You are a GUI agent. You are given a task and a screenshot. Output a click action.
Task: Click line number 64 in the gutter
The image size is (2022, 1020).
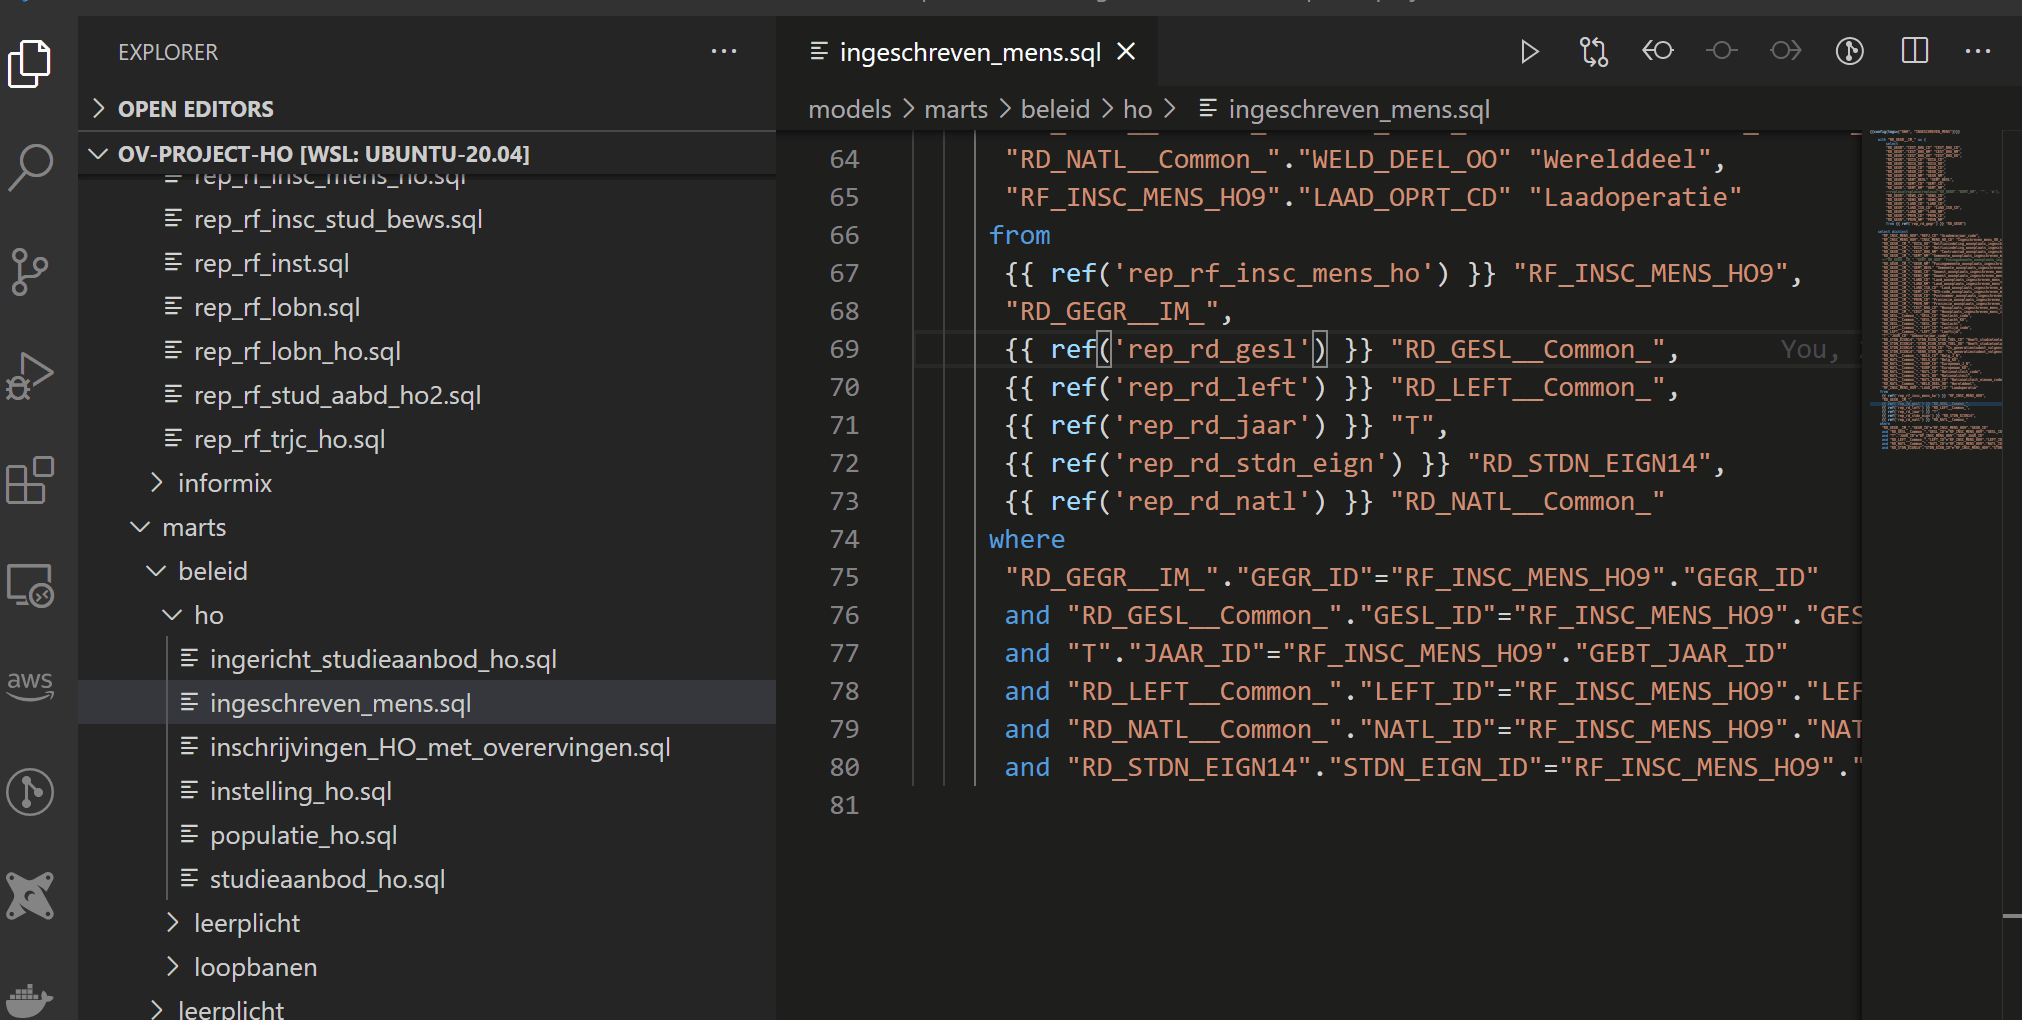coord(844,159)
